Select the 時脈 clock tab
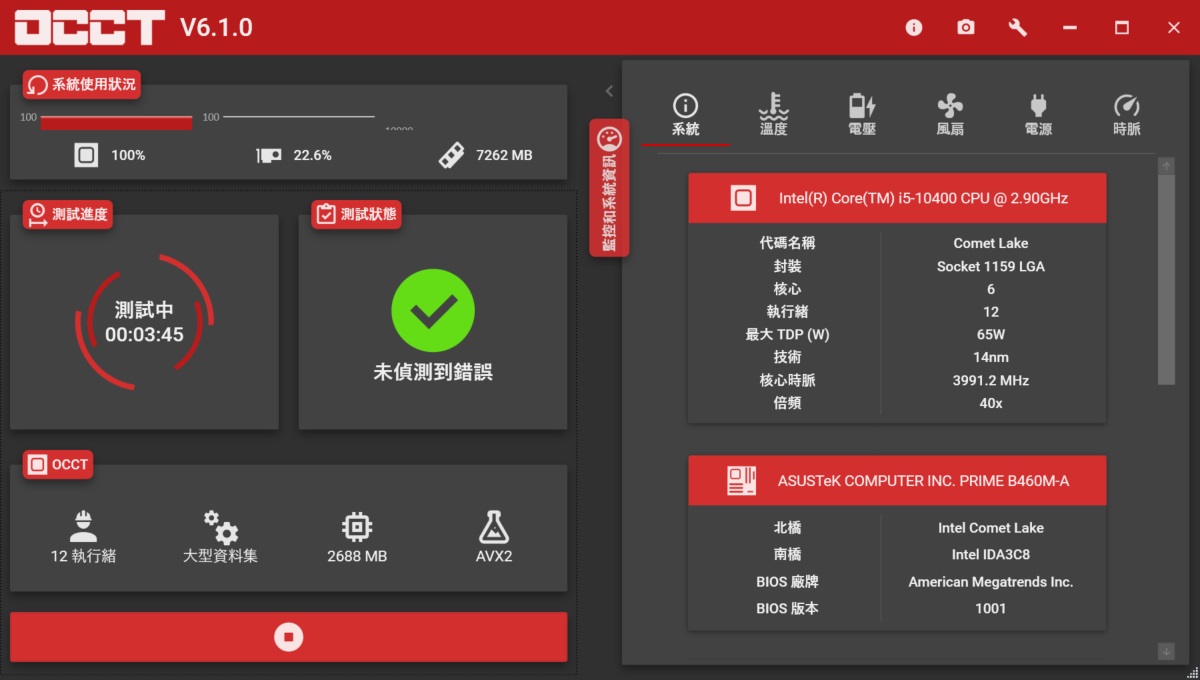Viewport: 1200px width, 680px height. (x=1126, y=115)
